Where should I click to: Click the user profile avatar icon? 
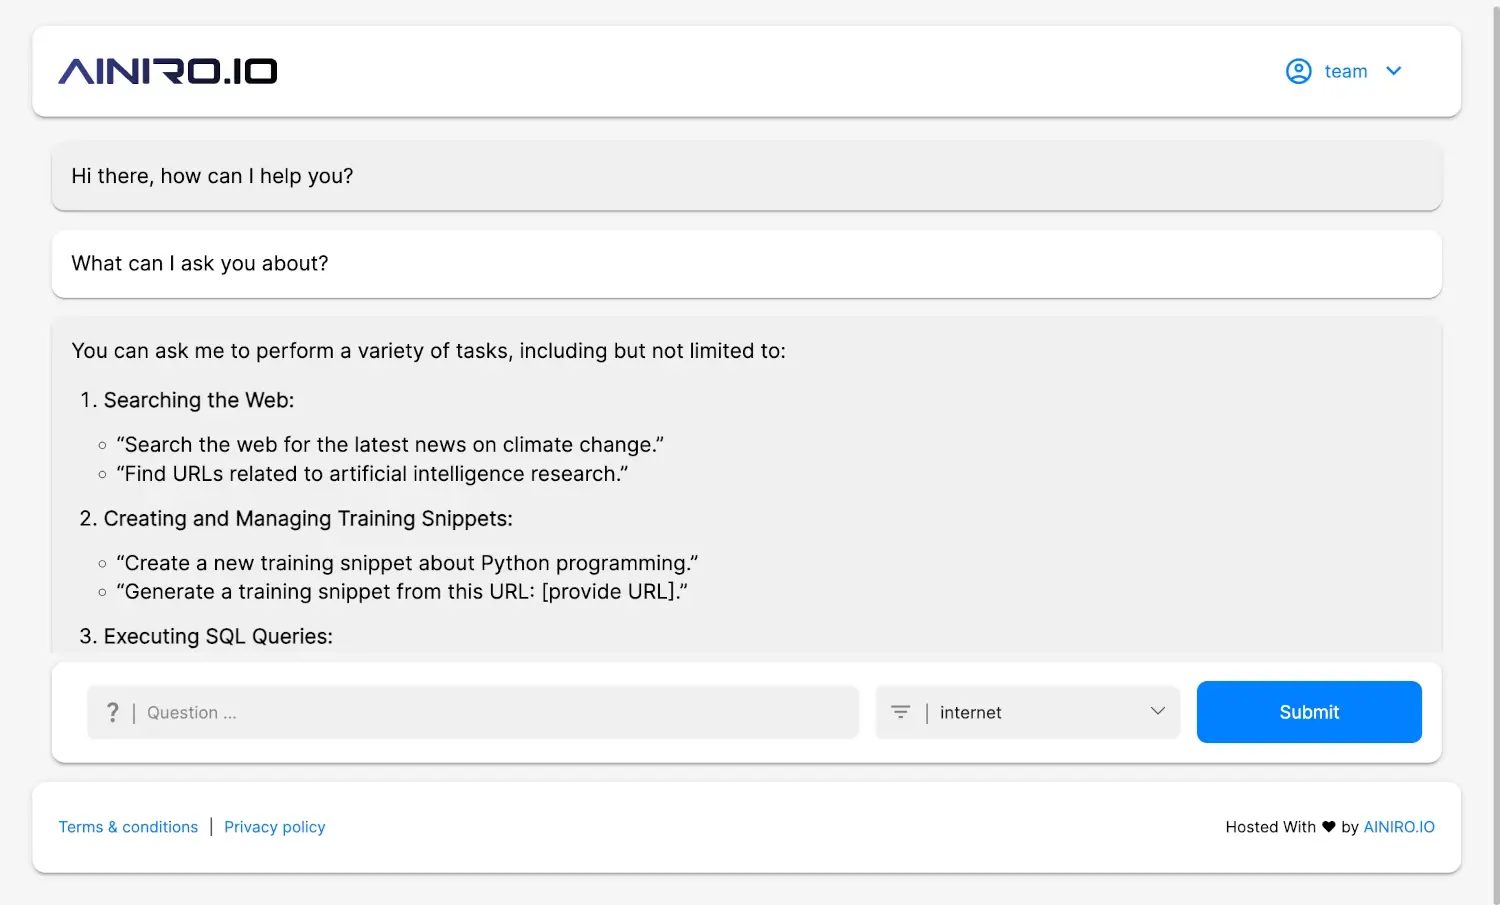coord(1298,71)
